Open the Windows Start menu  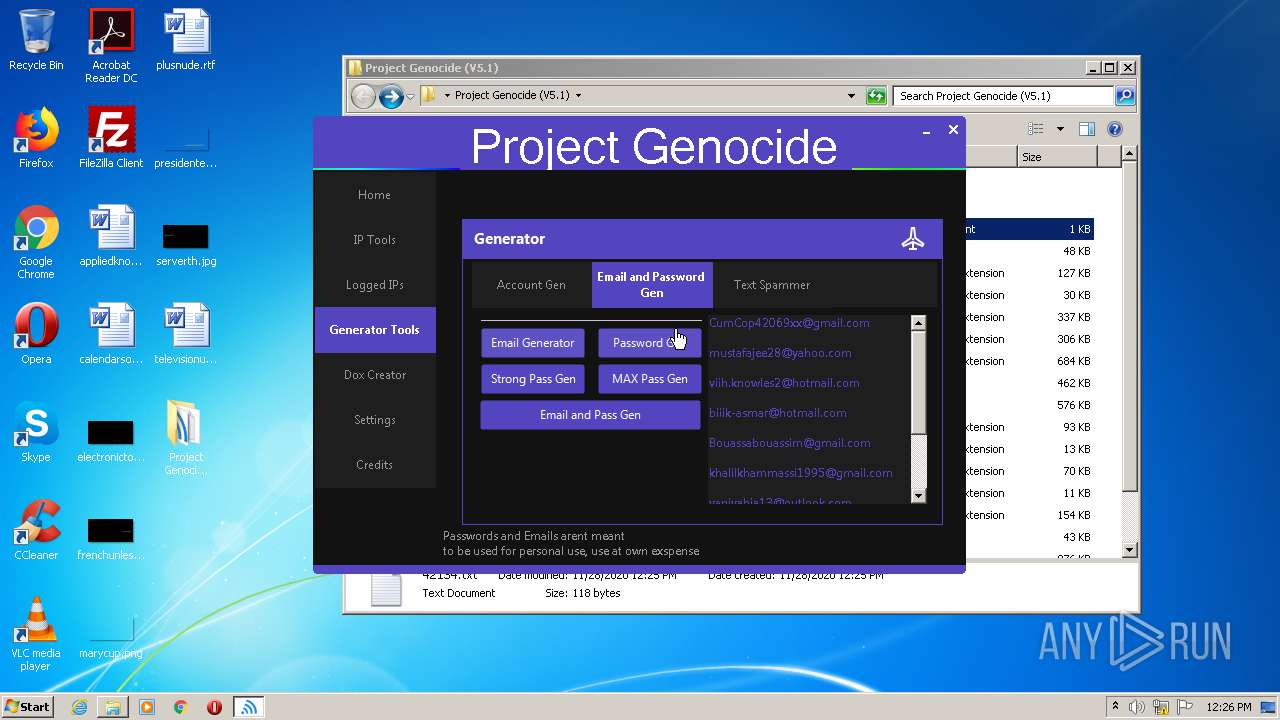tap(27, 707)
